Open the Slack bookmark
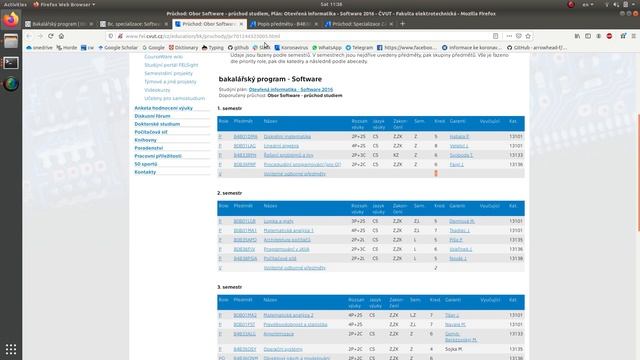This screenshot has height=360, width=640. pyautogui.click(x=261, y=47)
